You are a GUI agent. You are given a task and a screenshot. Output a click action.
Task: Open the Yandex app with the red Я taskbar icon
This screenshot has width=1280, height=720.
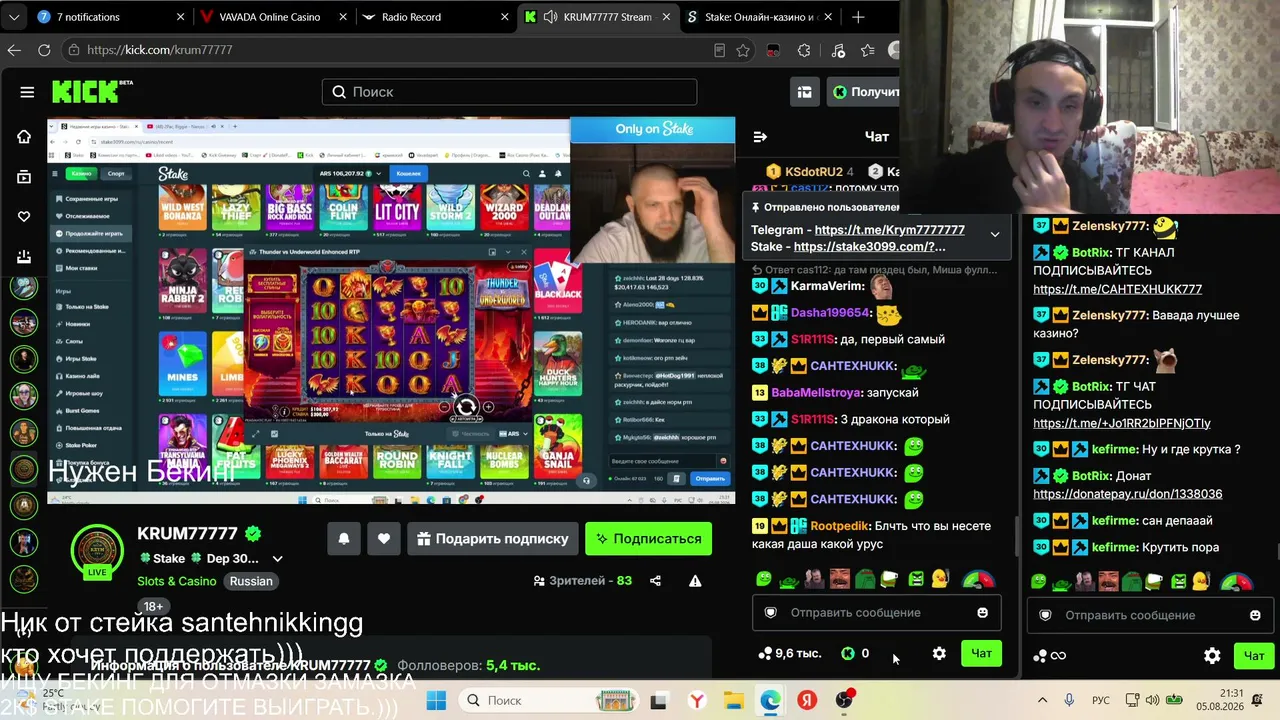[x=807, y=701]
